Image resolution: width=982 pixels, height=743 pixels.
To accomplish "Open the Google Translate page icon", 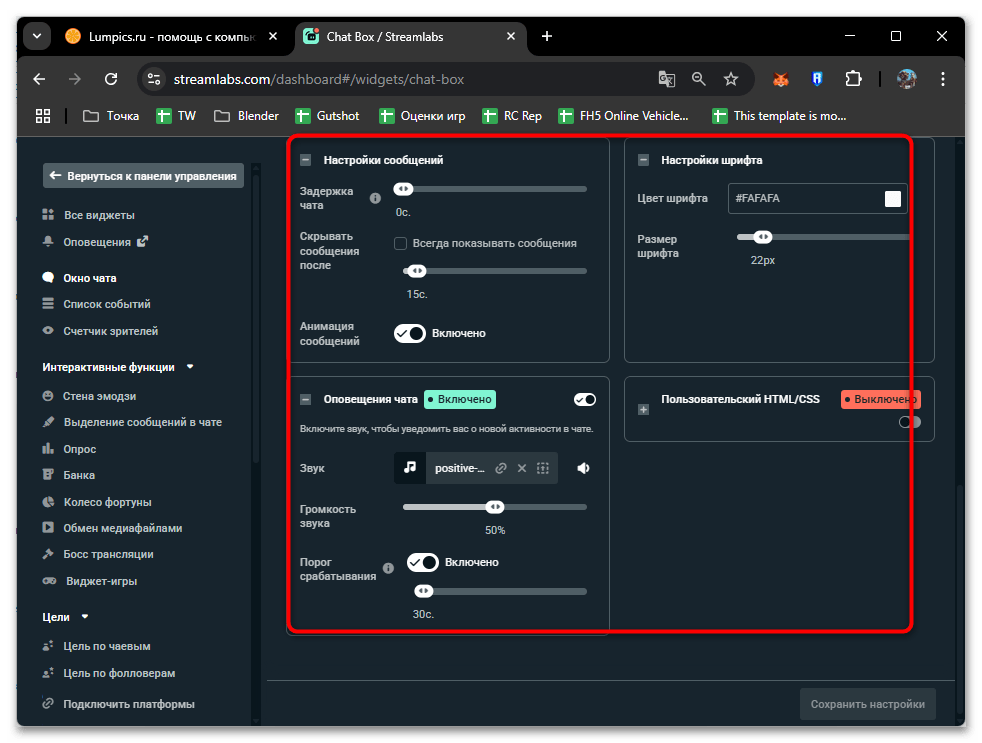I will (x=666, y=79).
